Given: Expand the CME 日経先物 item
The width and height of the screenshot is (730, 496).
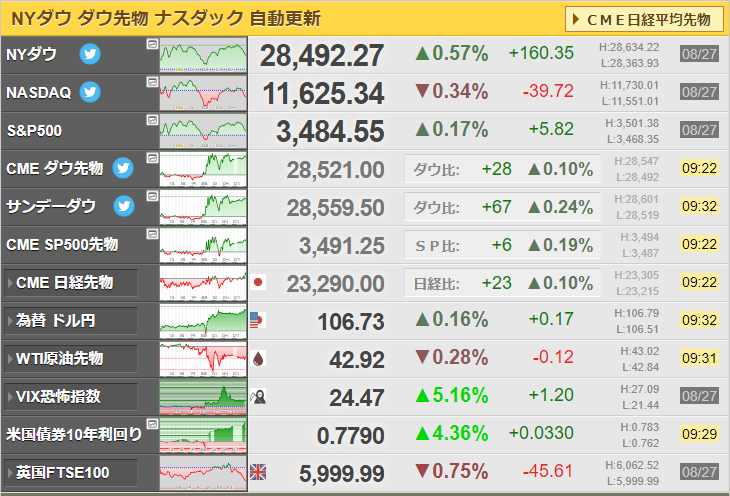Looking at the screenshot, I should click(71, 283).
